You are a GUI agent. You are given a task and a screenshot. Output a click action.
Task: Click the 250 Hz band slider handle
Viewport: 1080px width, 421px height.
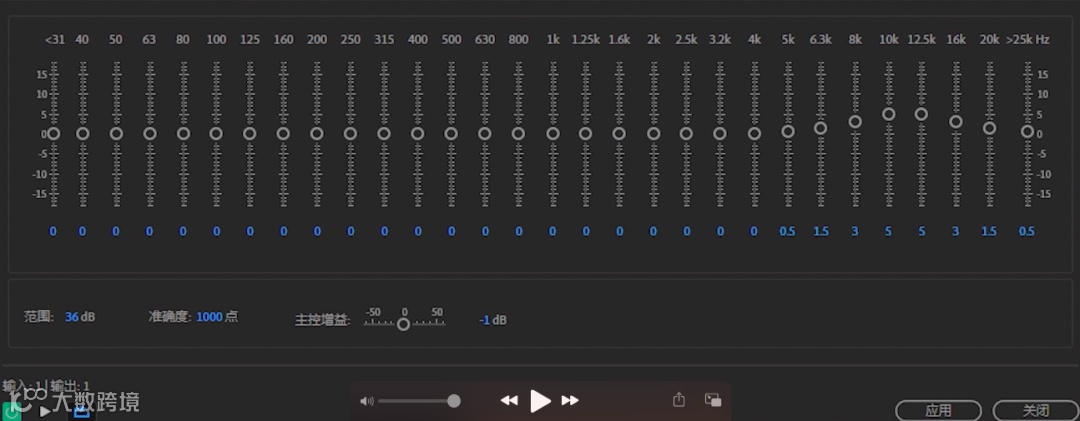350,134
